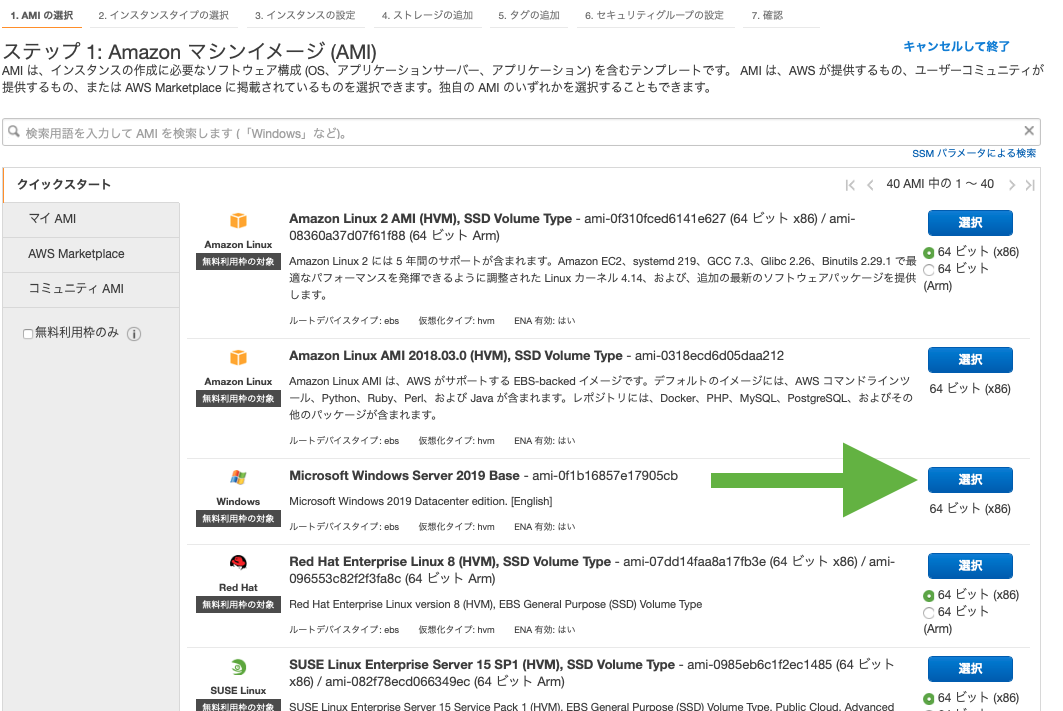This screenshot has width=1063, height=711.
Task: Select 64-bit x86 for Red Hat Enterprise Linux
Action: pos(929,596)
